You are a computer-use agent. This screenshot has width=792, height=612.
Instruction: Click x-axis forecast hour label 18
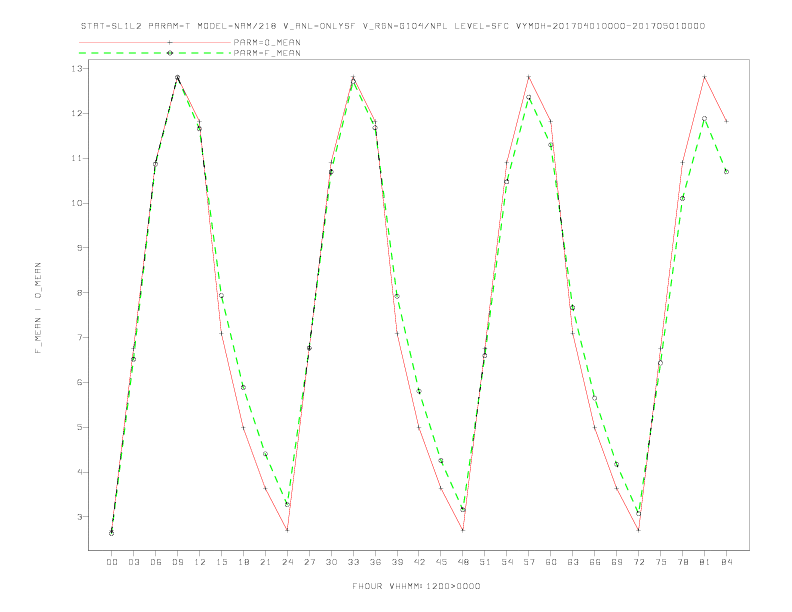click(243, 562)
